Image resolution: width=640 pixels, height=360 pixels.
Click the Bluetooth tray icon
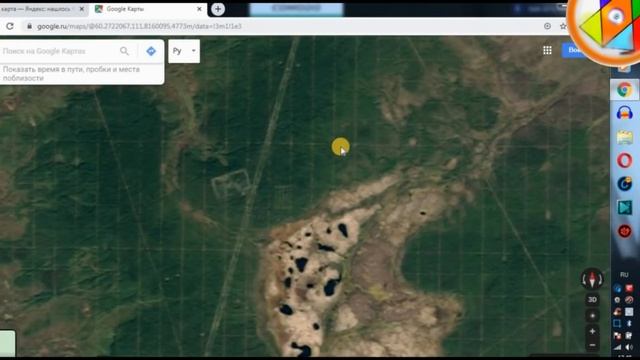pyautogui.click(x=629, y=324)
